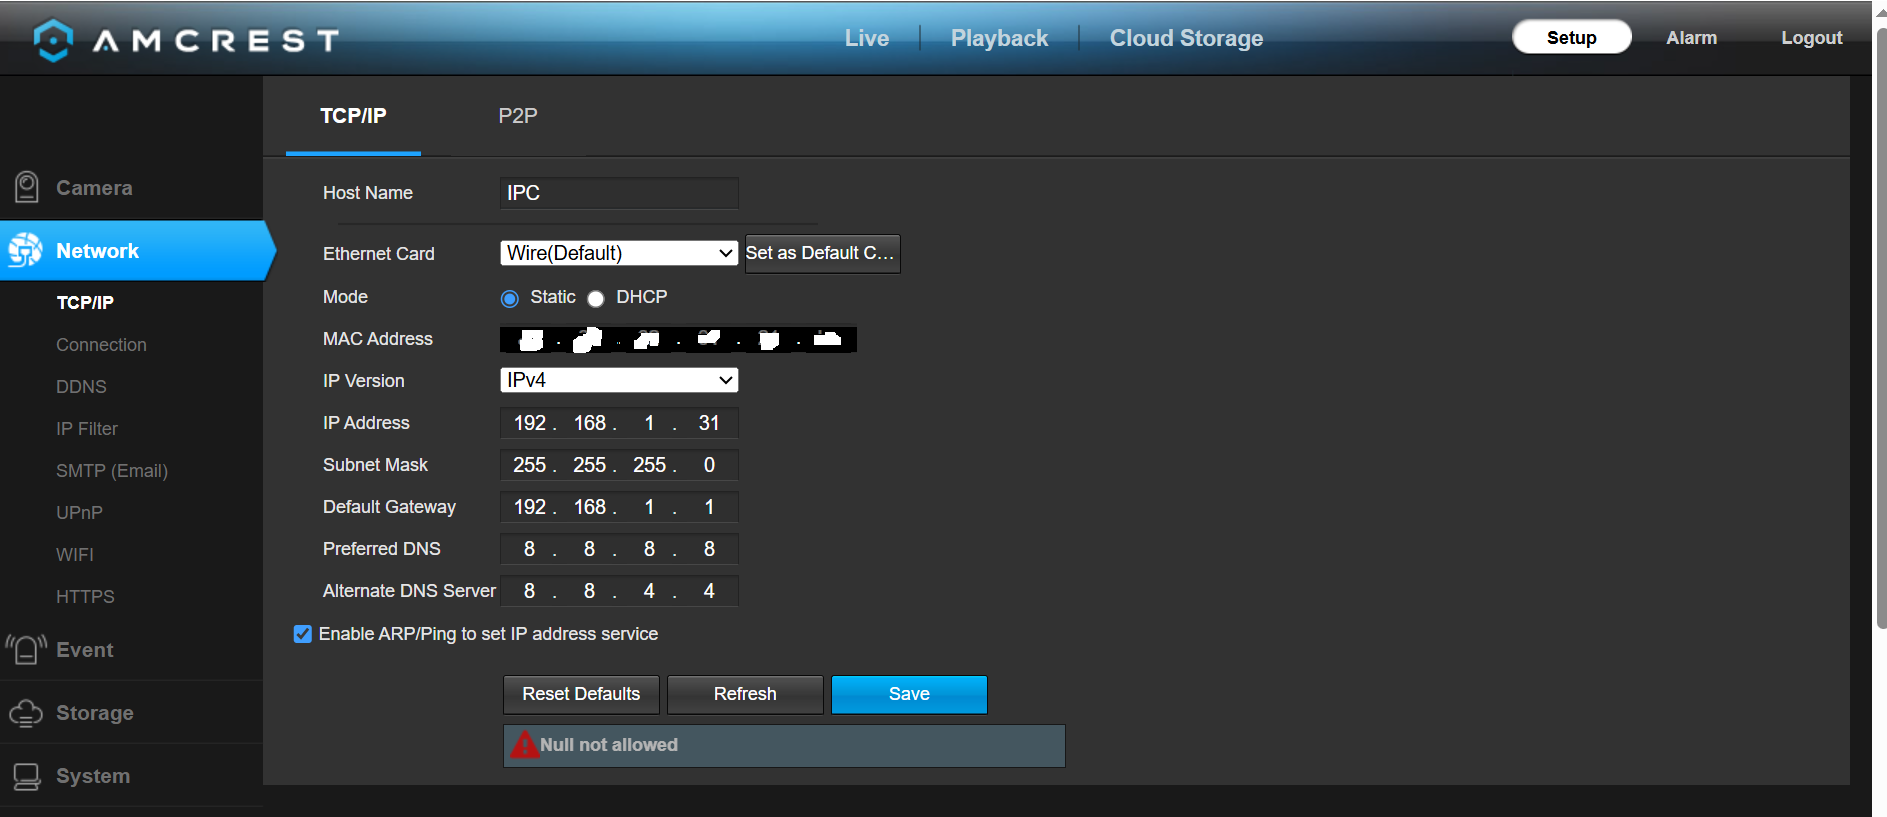
Task: Open UPnP settings
Action: click(x=79, y=513)
